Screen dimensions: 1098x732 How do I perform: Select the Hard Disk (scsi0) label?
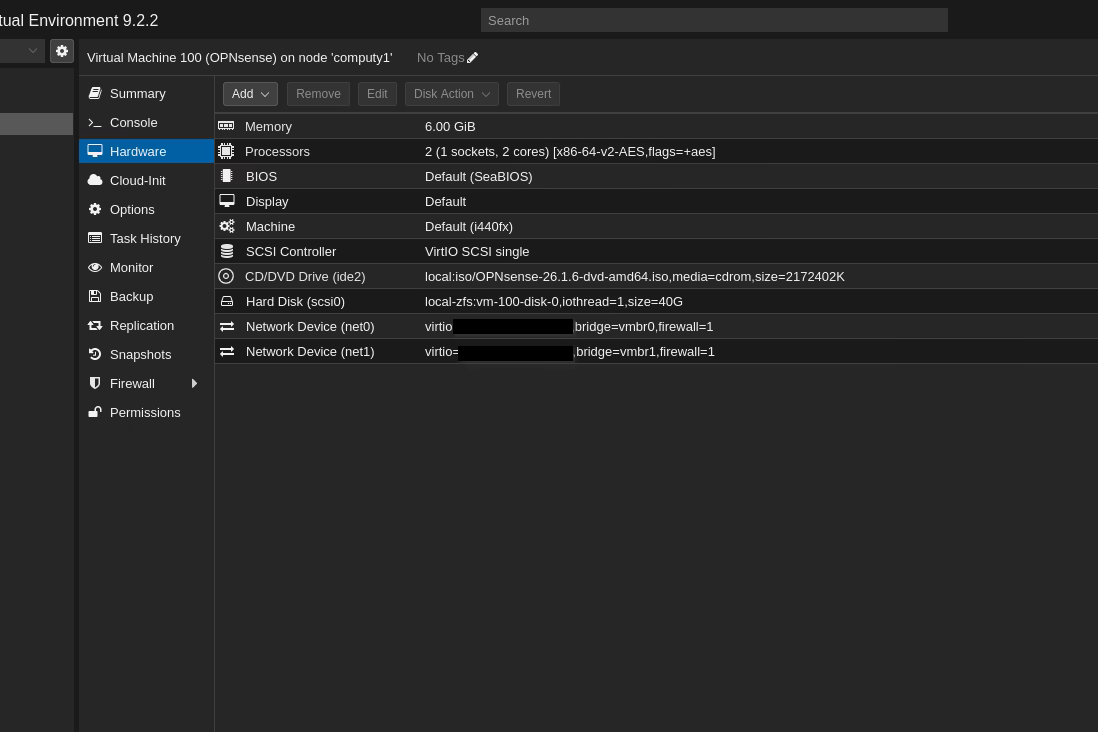295,302
